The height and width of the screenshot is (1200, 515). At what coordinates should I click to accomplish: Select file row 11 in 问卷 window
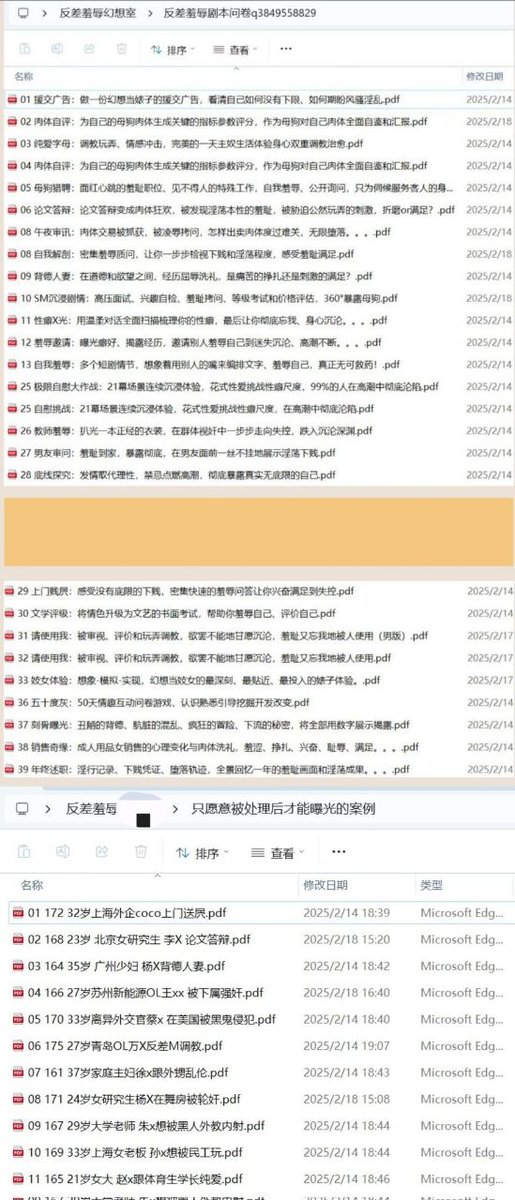[x=258, y=320]
